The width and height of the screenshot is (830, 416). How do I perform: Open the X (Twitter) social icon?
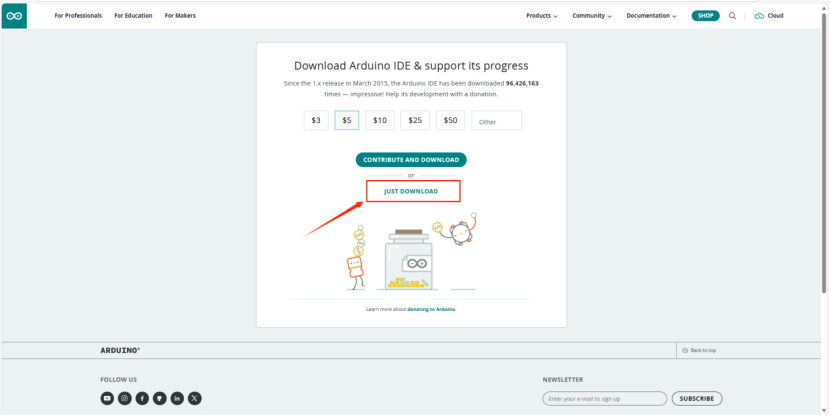tap(194, 398)
